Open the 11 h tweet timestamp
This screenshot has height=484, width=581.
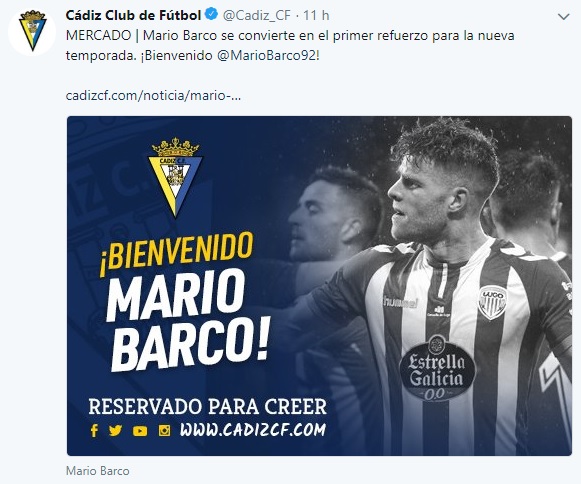click(x=316, y=16)
